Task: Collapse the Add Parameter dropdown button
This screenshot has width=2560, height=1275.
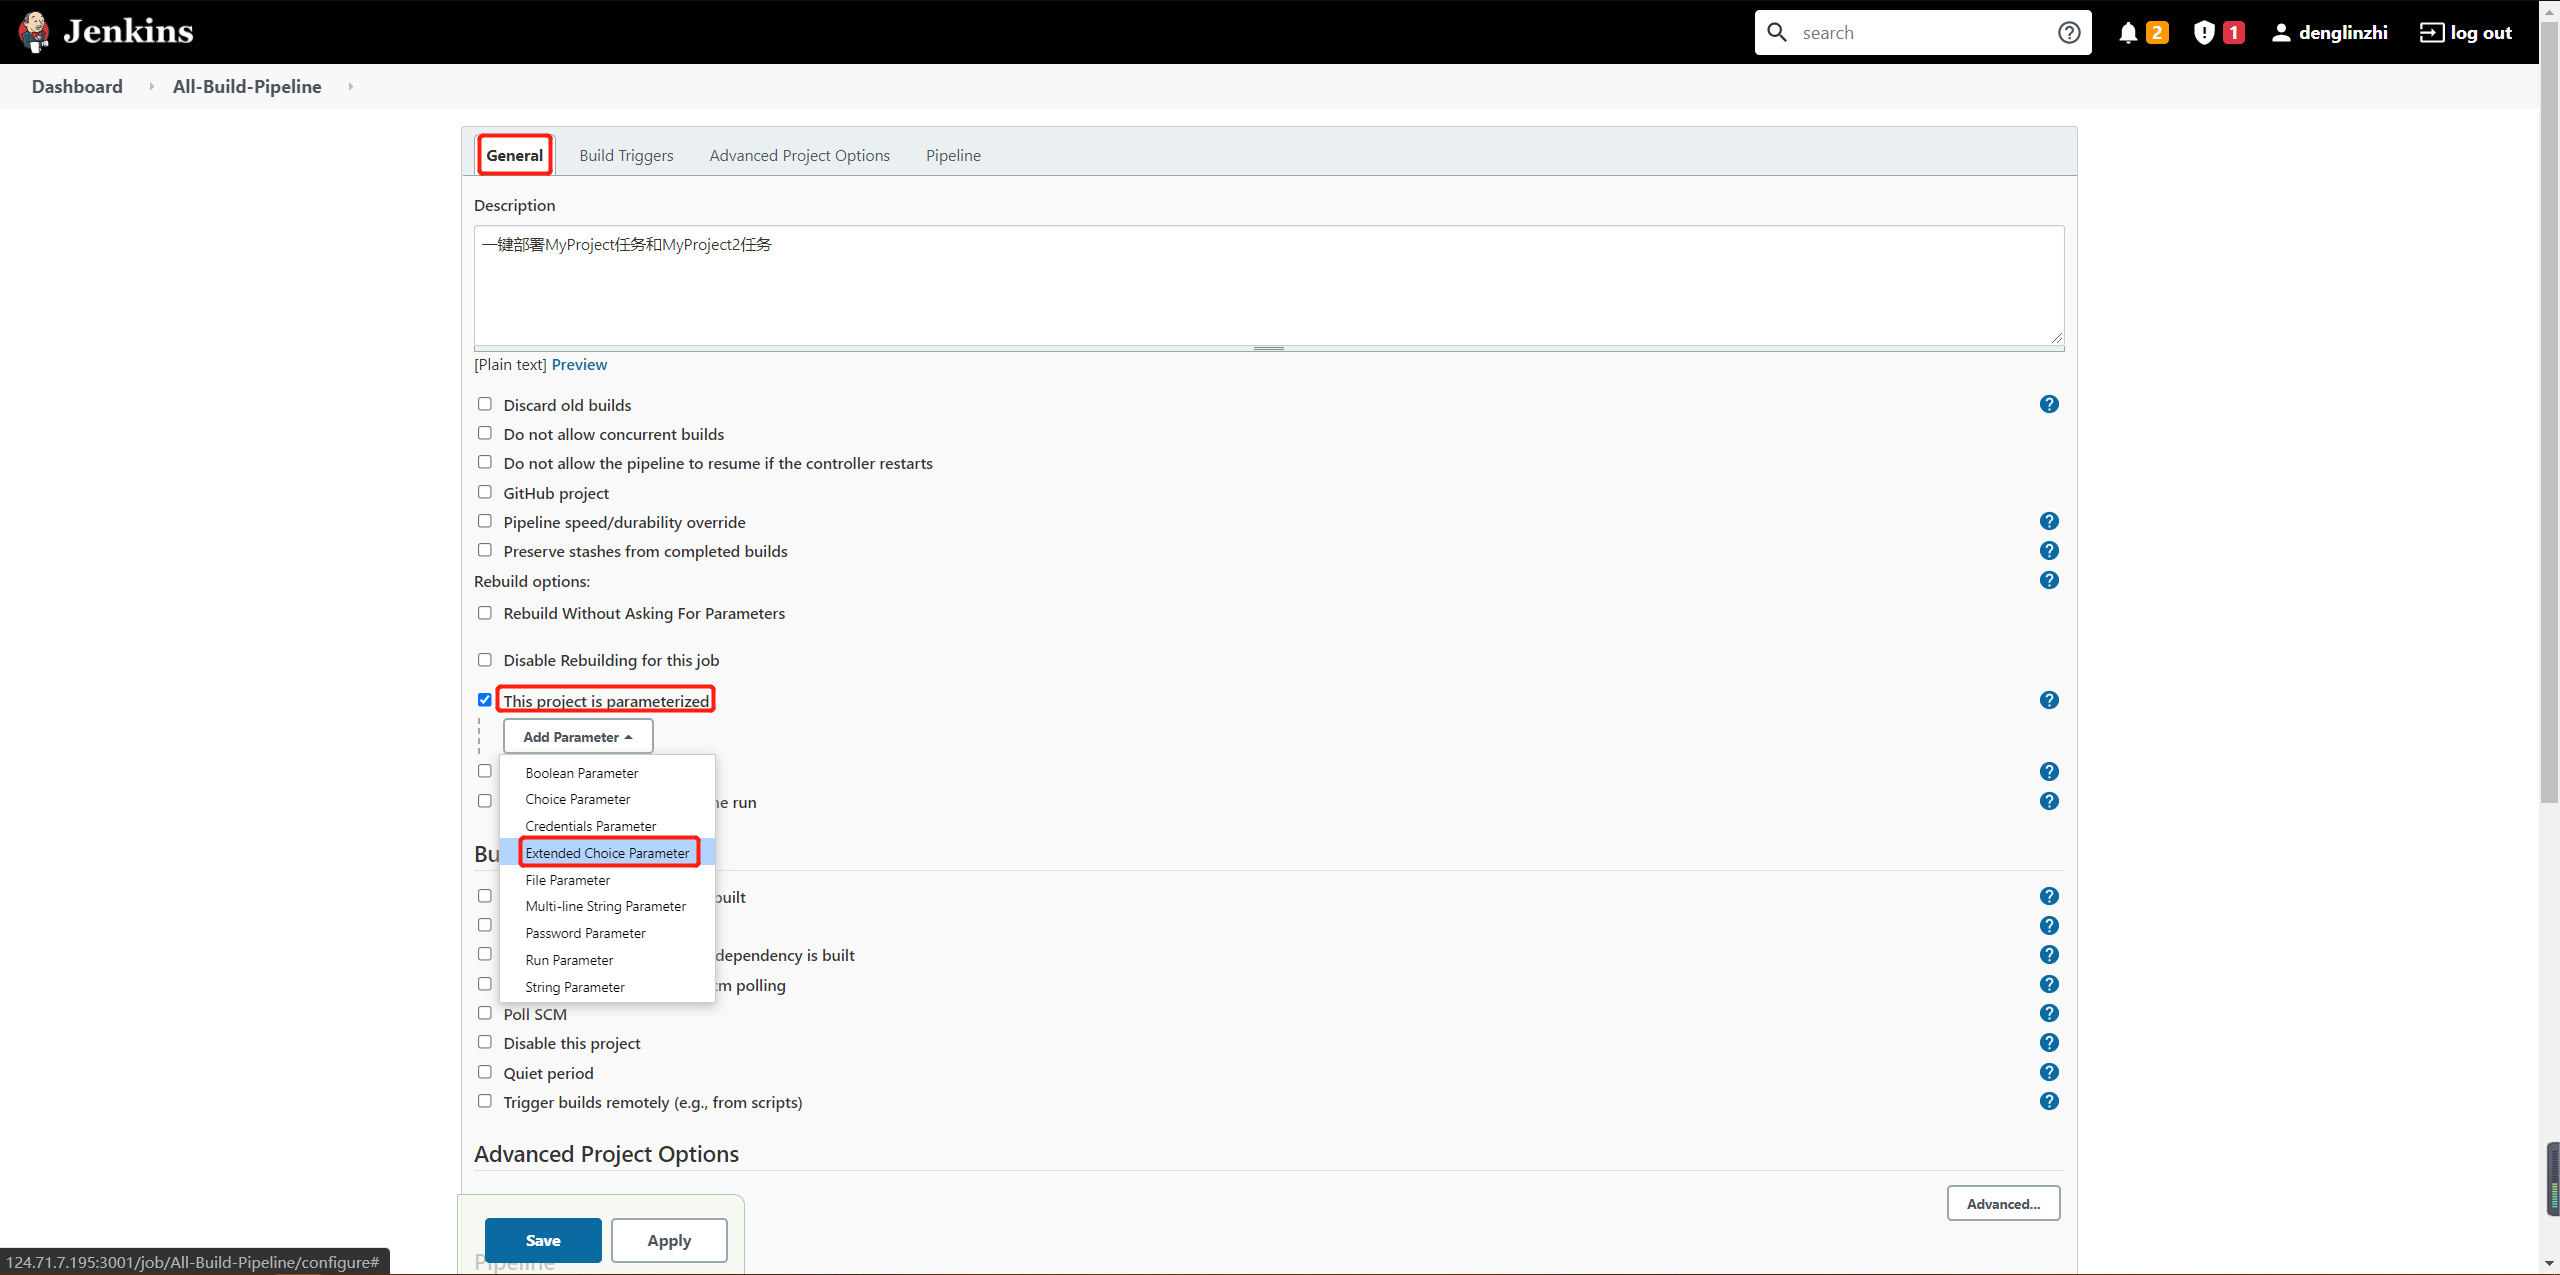Action: click(x=578, y=737)
